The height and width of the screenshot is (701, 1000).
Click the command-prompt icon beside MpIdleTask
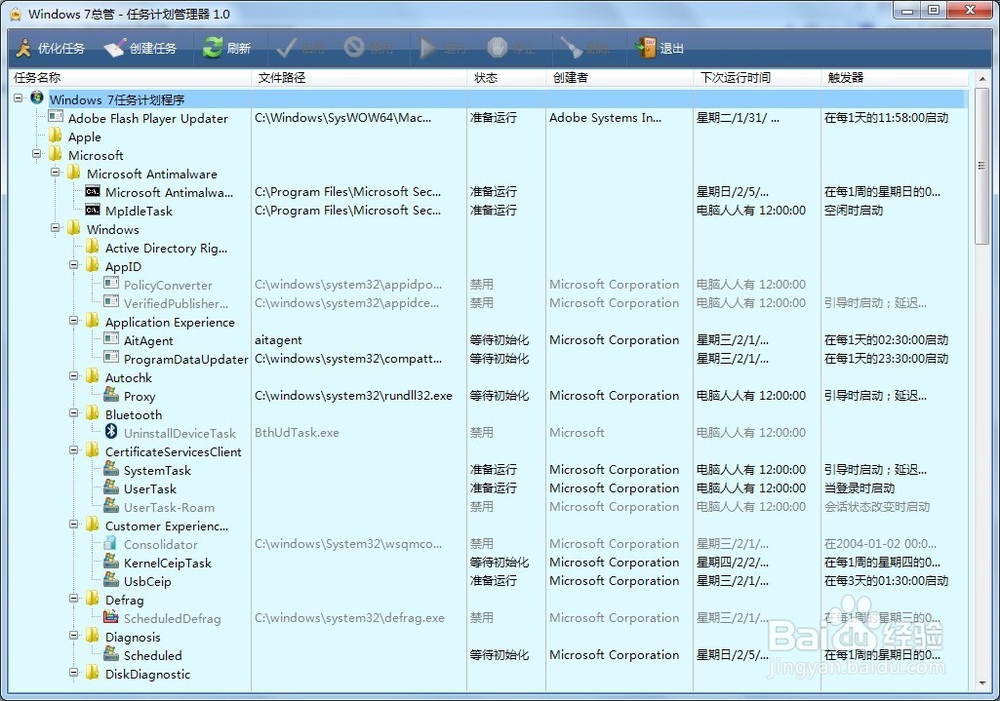tap(92, 210)
